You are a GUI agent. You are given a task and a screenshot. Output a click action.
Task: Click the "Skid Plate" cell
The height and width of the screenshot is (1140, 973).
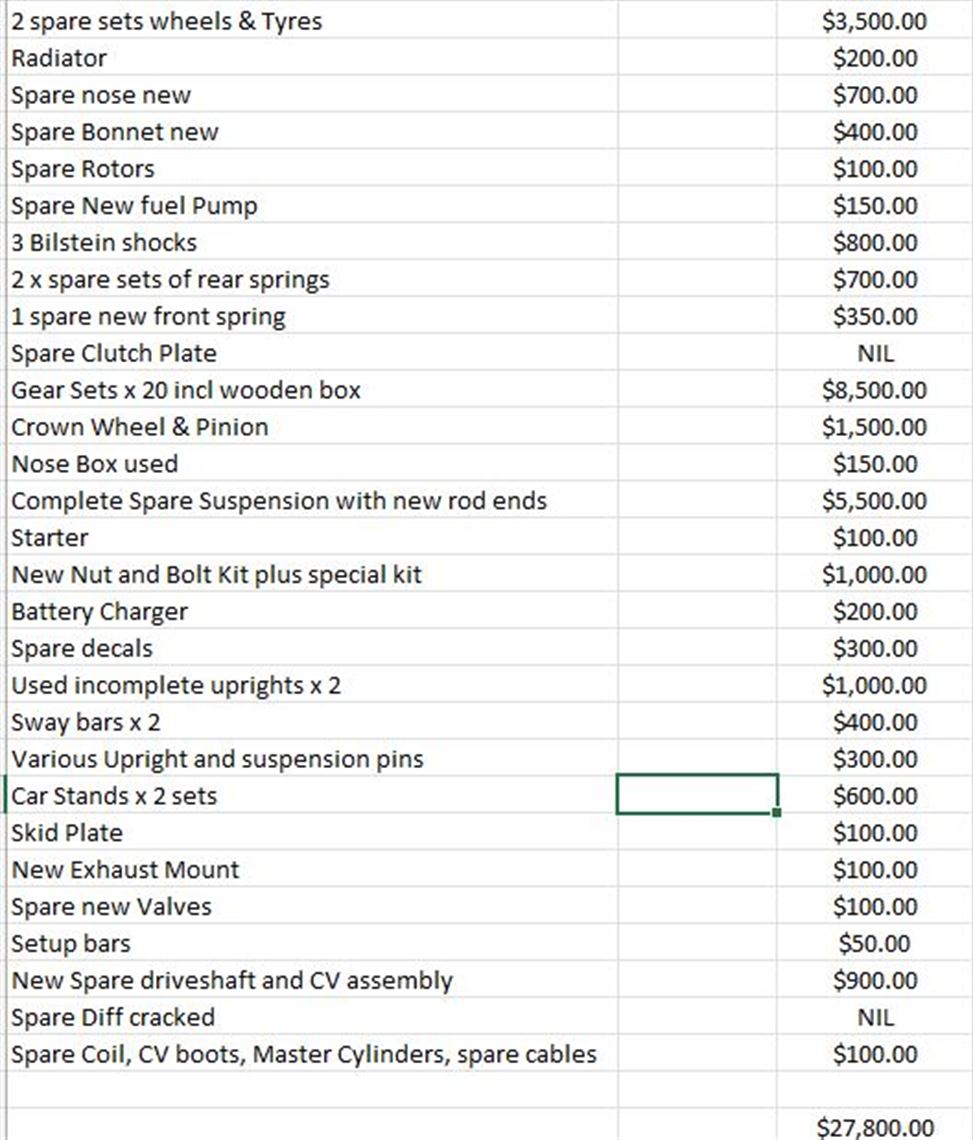click(67, 833)
